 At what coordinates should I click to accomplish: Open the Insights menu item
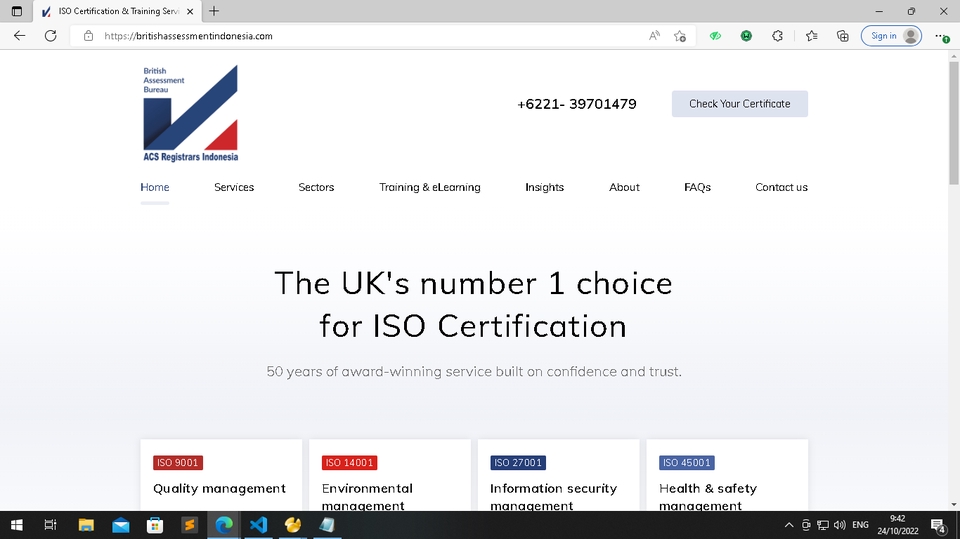544,187
